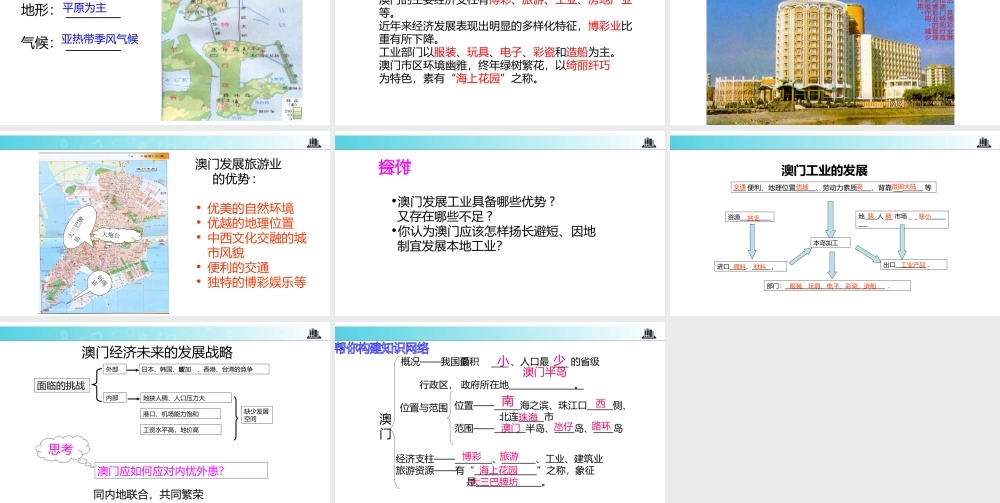
Task: Click the building icon on the 澳门经济未来的发展战略 slide
Action: pos(314,333)
